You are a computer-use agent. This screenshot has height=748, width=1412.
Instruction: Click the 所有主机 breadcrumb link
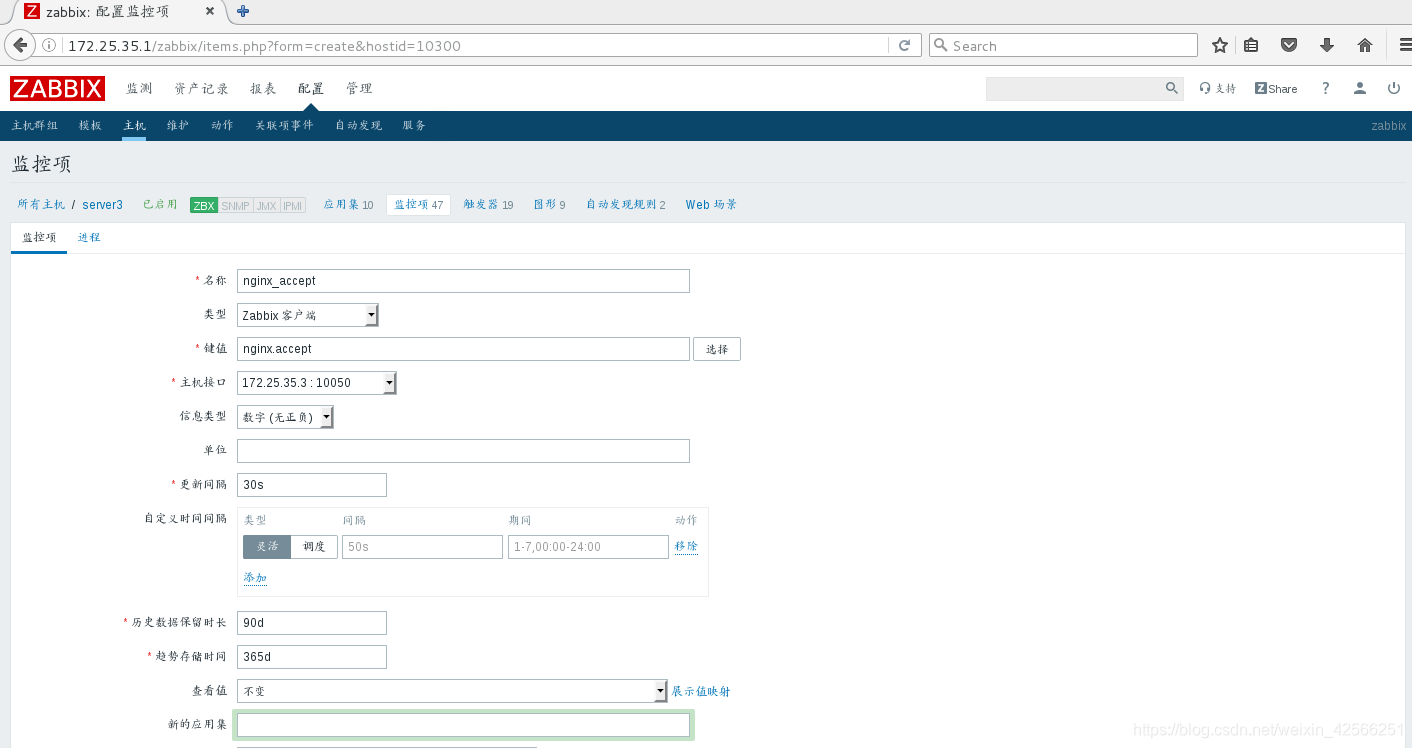pyautogui.click(x=41, y=204)
